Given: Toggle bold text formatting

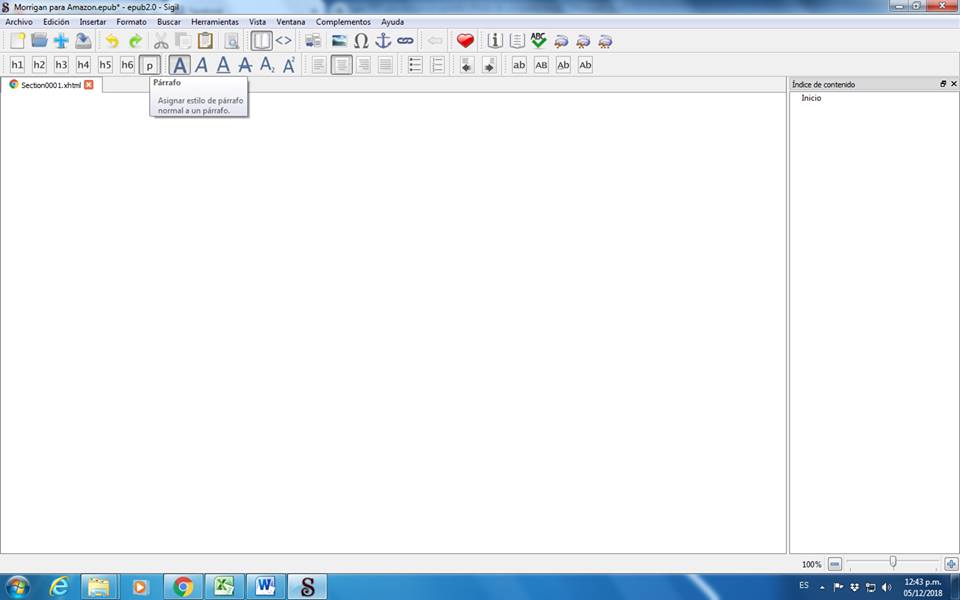Looking at the screenshot, I should tap(179, 65).
